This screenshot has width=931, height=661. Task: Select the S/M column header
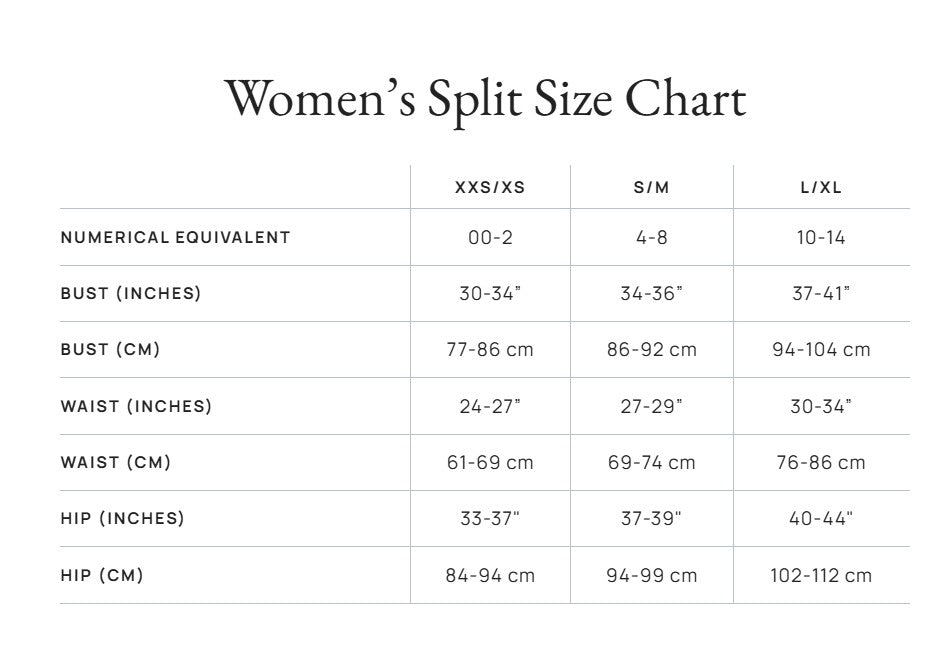(x=652, y=188)
